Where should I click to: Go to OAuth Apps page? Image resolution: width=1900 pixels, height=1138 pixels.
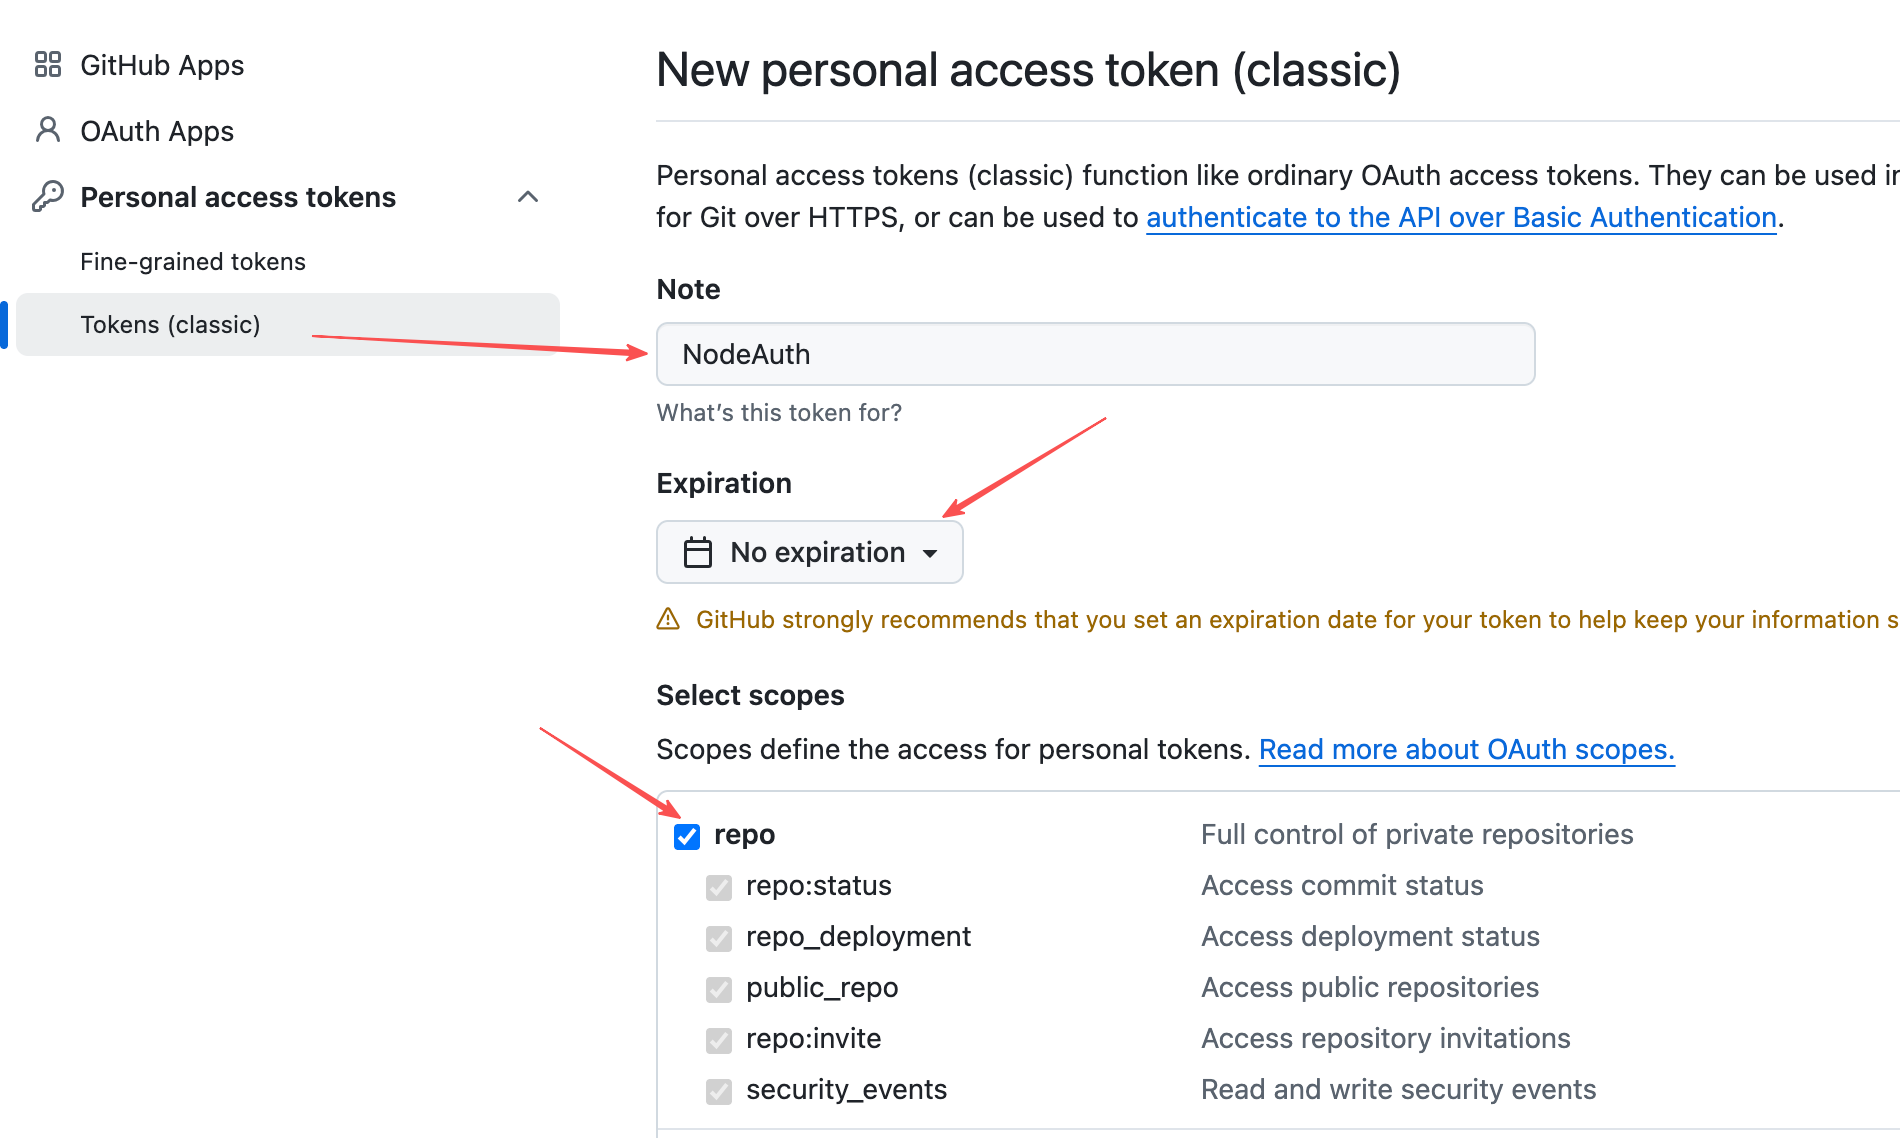pos(157,131)
